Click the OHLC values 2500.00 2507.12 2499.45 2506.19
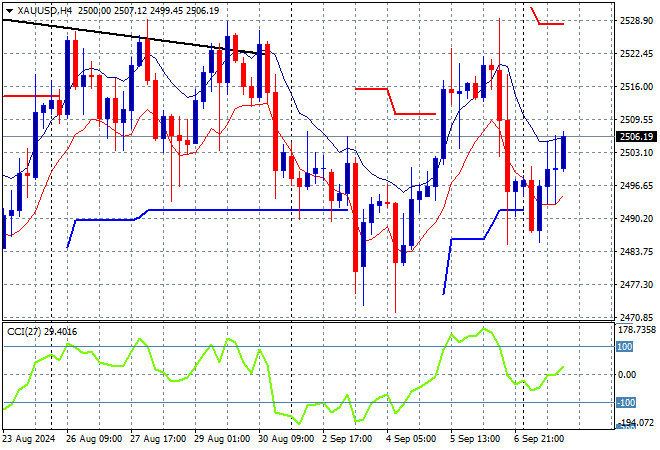 pyautogui.click(x=148, y=11)
